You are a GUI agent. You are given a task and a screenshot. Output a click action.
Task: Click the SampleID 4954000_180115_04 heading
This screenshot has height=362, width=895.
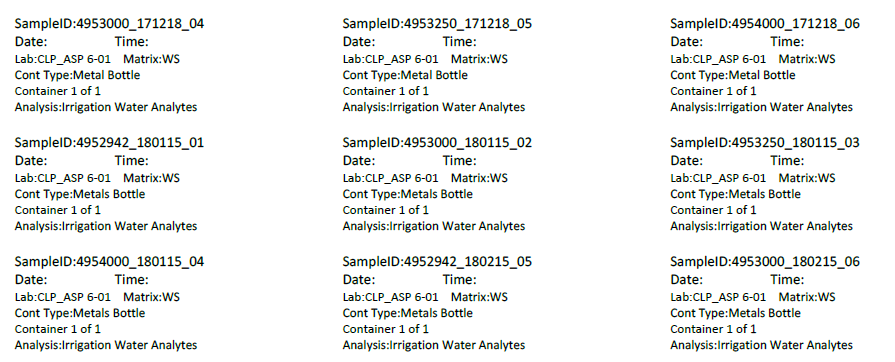pyautogui.click(x=109, y=262)
